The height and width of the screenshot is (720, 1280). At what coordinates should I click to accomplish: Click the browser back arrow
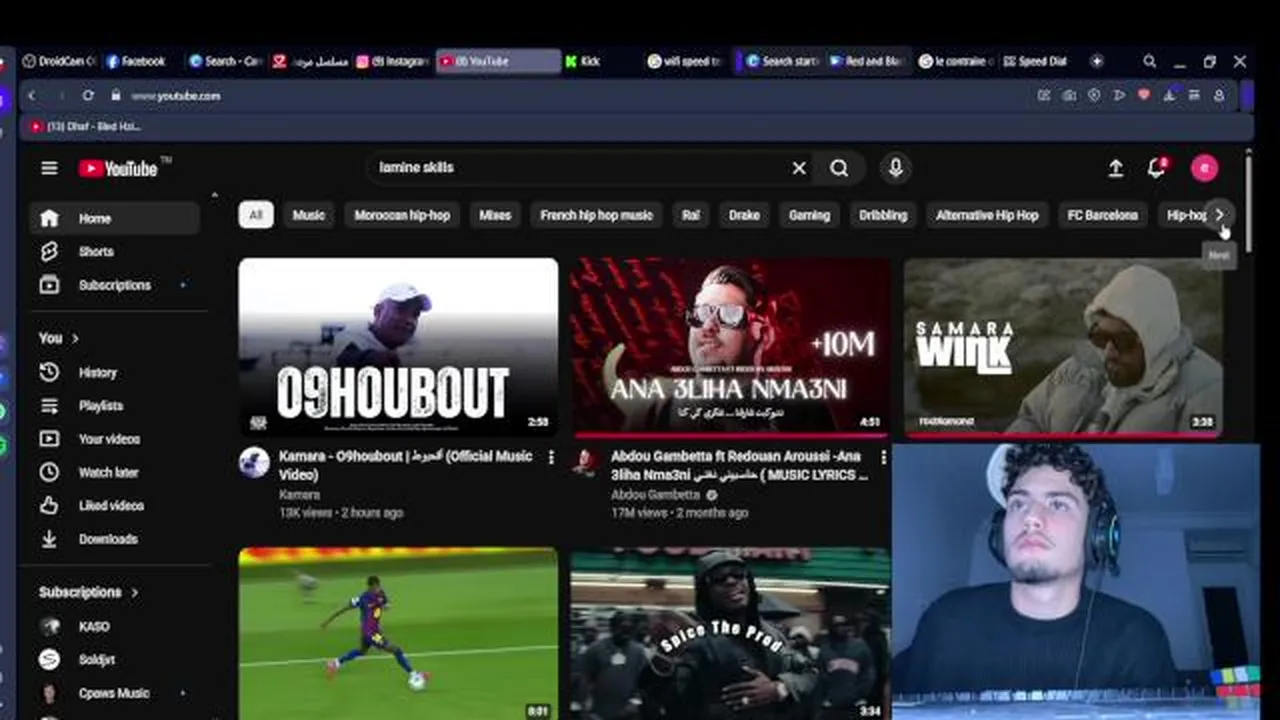point(32,96)
